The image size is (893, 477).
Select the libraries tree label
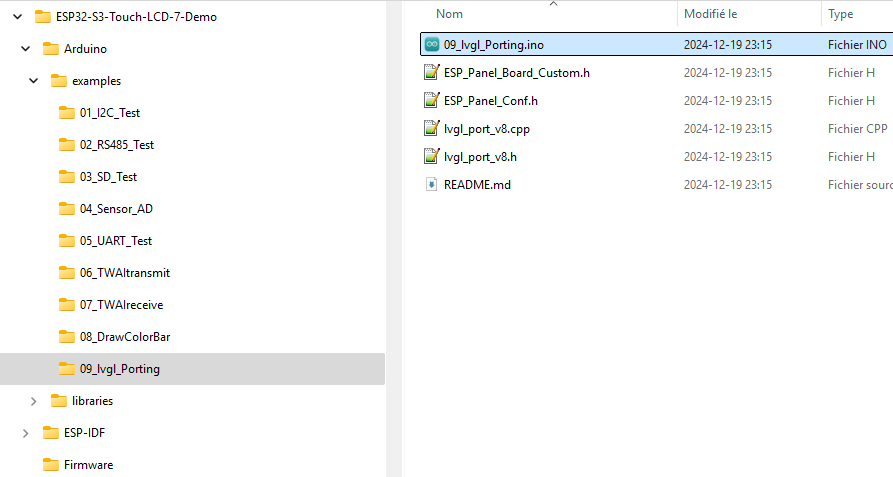(92, 401)
